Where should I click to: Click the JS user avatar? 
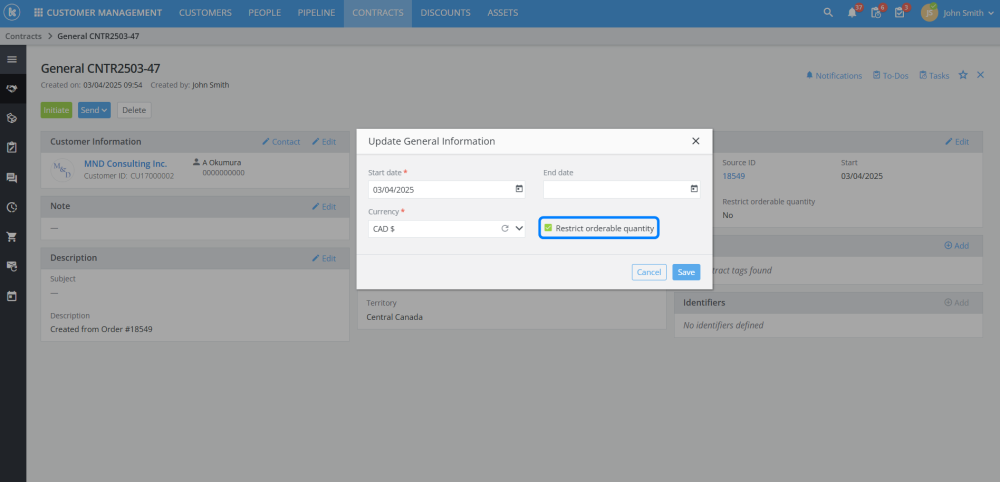coord(929,13)
